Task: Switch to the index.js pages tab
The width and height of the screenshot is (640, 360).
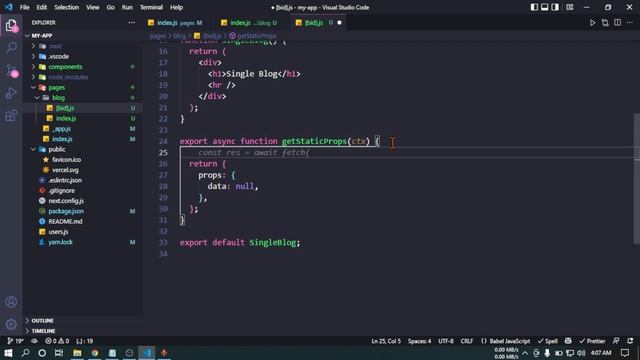Action: [x=175, y=23]
